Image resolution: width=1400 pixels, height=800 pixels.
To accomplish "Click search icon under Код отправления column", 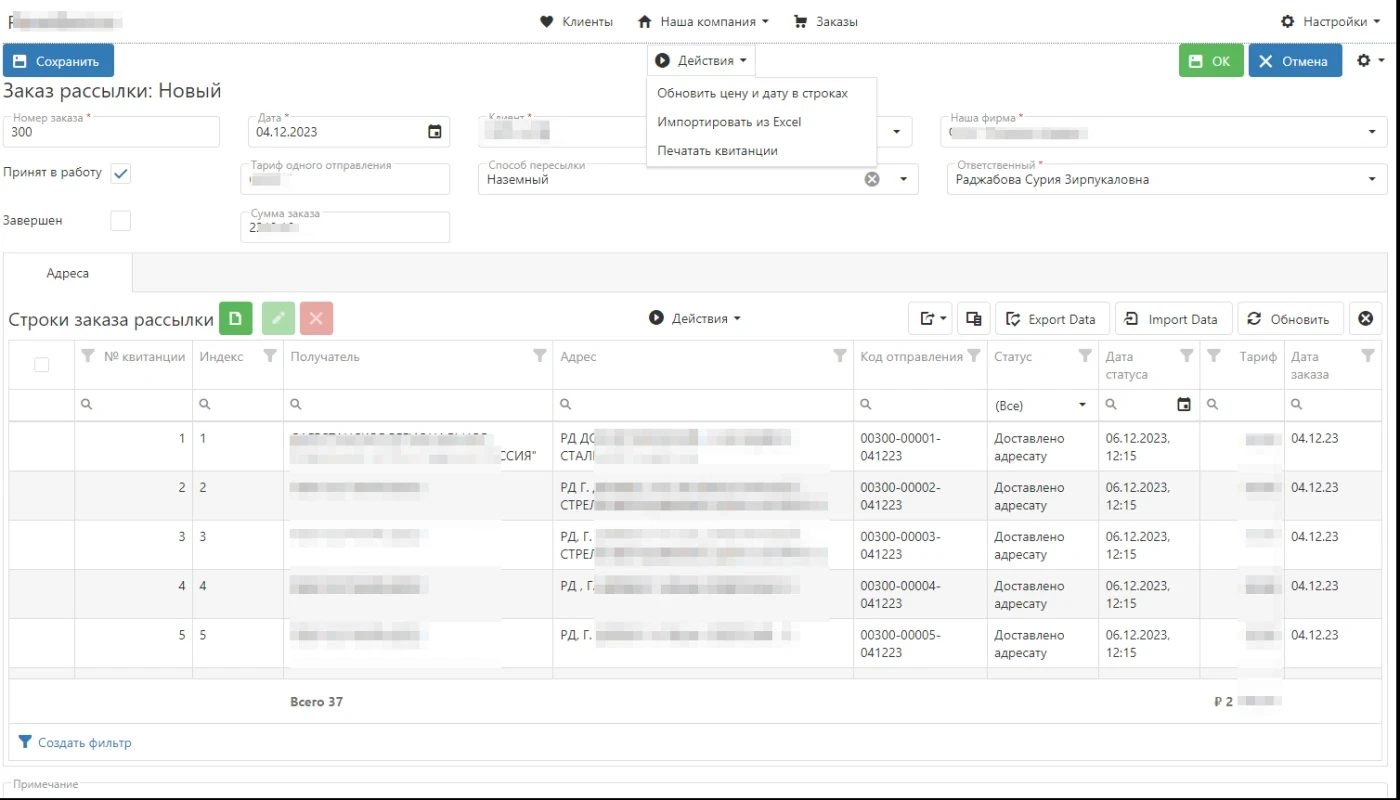I will [x=866, y=405].
